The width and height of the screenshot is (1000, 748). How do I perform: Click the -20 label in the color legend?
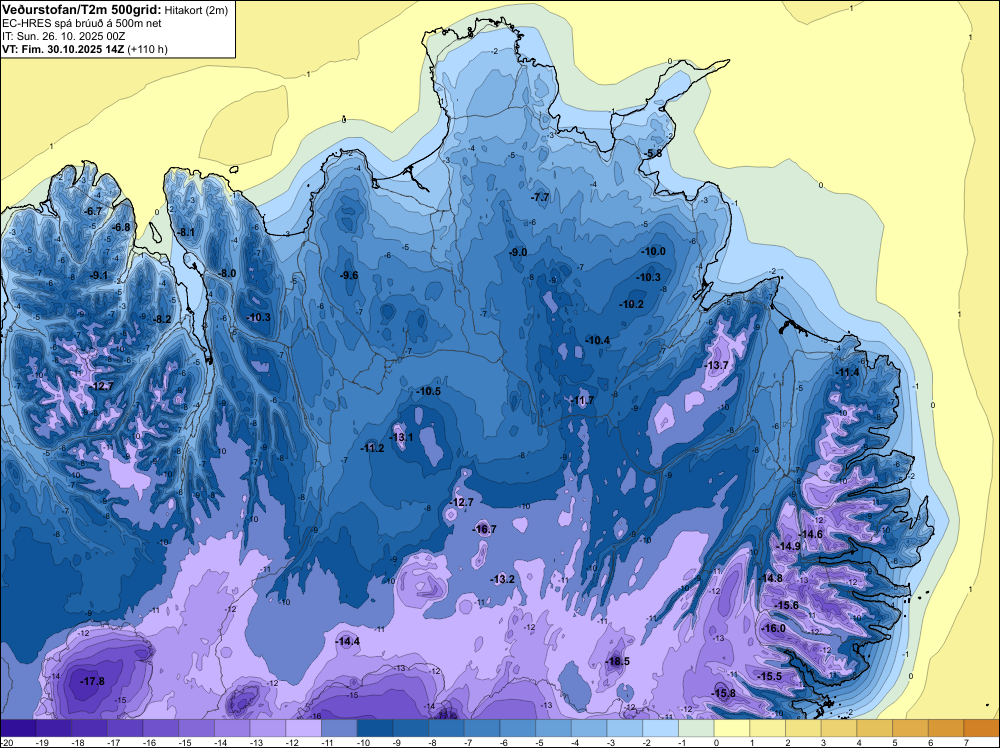click(7, 743)
